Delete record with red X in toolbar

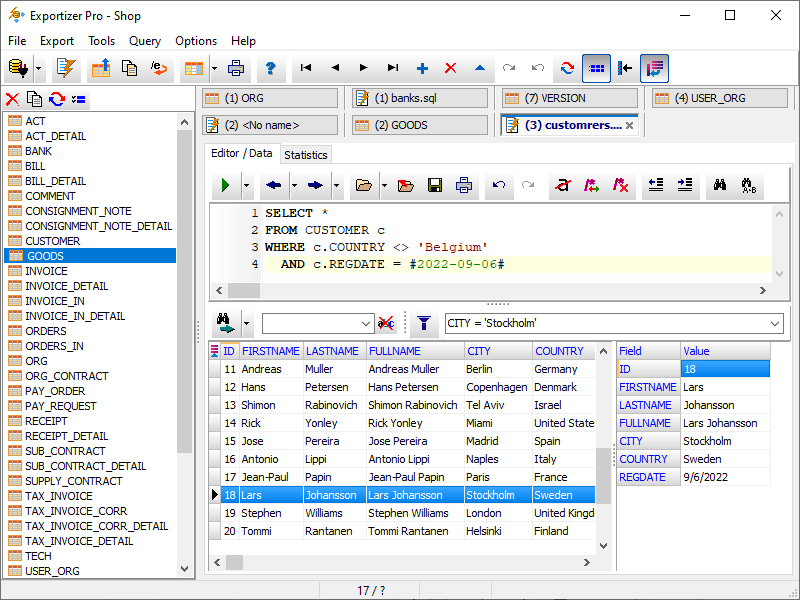click(451, 68)
